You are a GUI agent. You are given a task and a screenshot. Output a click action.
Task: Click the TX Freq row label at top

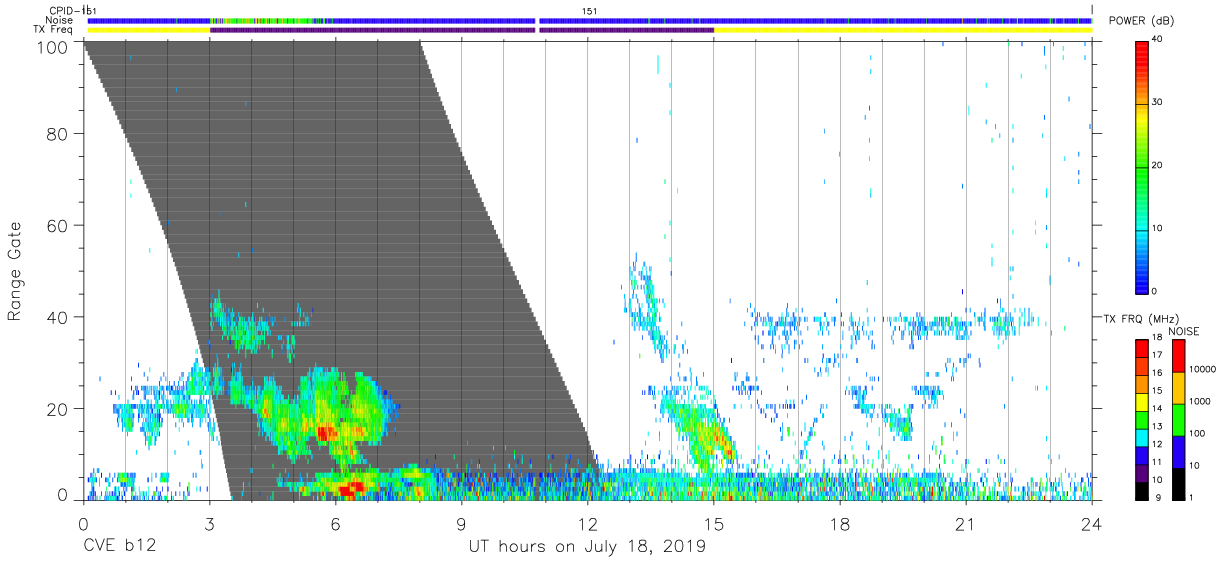54,30
